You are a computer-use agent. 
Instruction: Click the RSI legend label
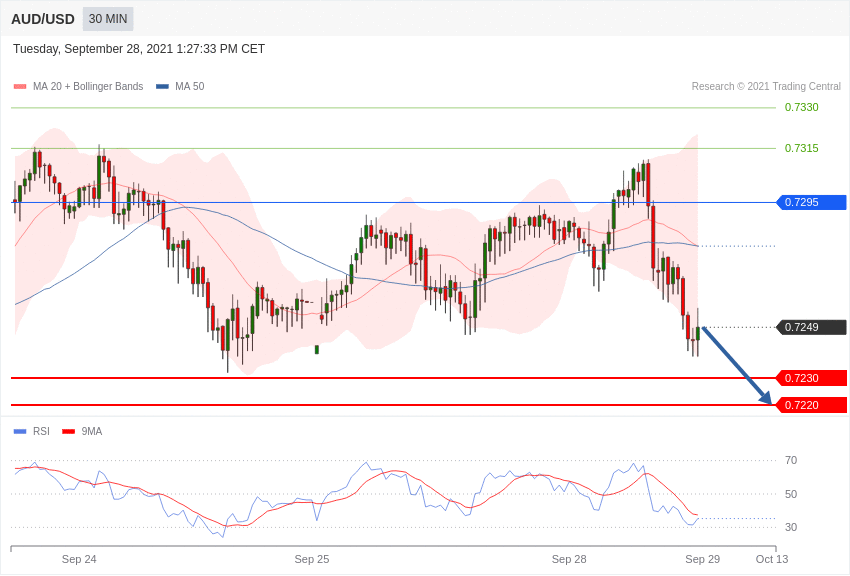pyautogui.click(x=41, y=431)
